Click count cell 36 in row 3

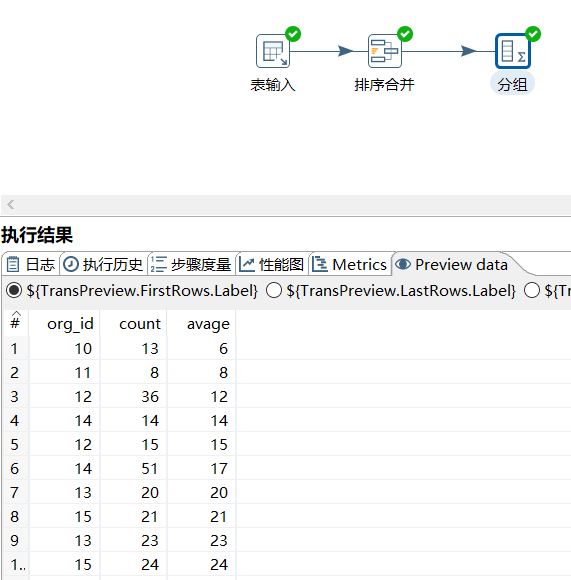point(133,397)
